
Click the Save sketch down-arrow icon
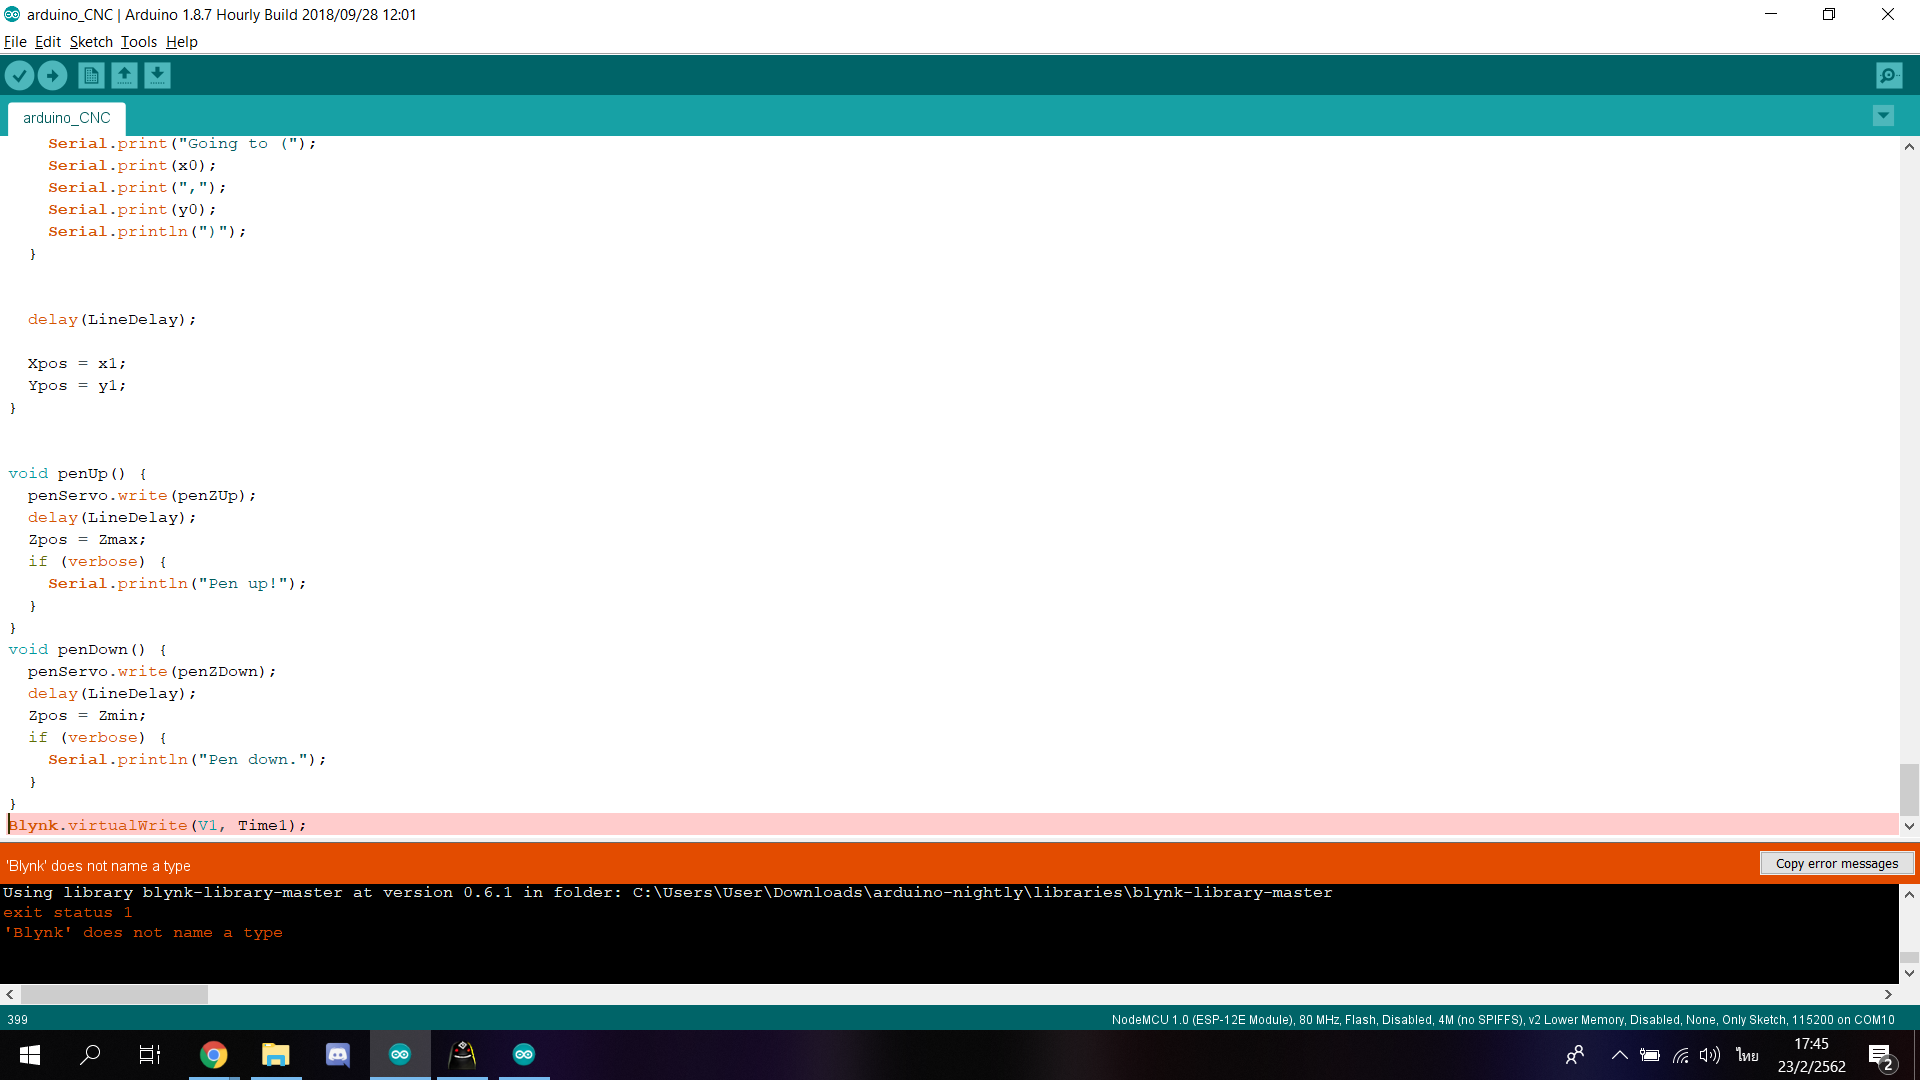coord(157,75)
